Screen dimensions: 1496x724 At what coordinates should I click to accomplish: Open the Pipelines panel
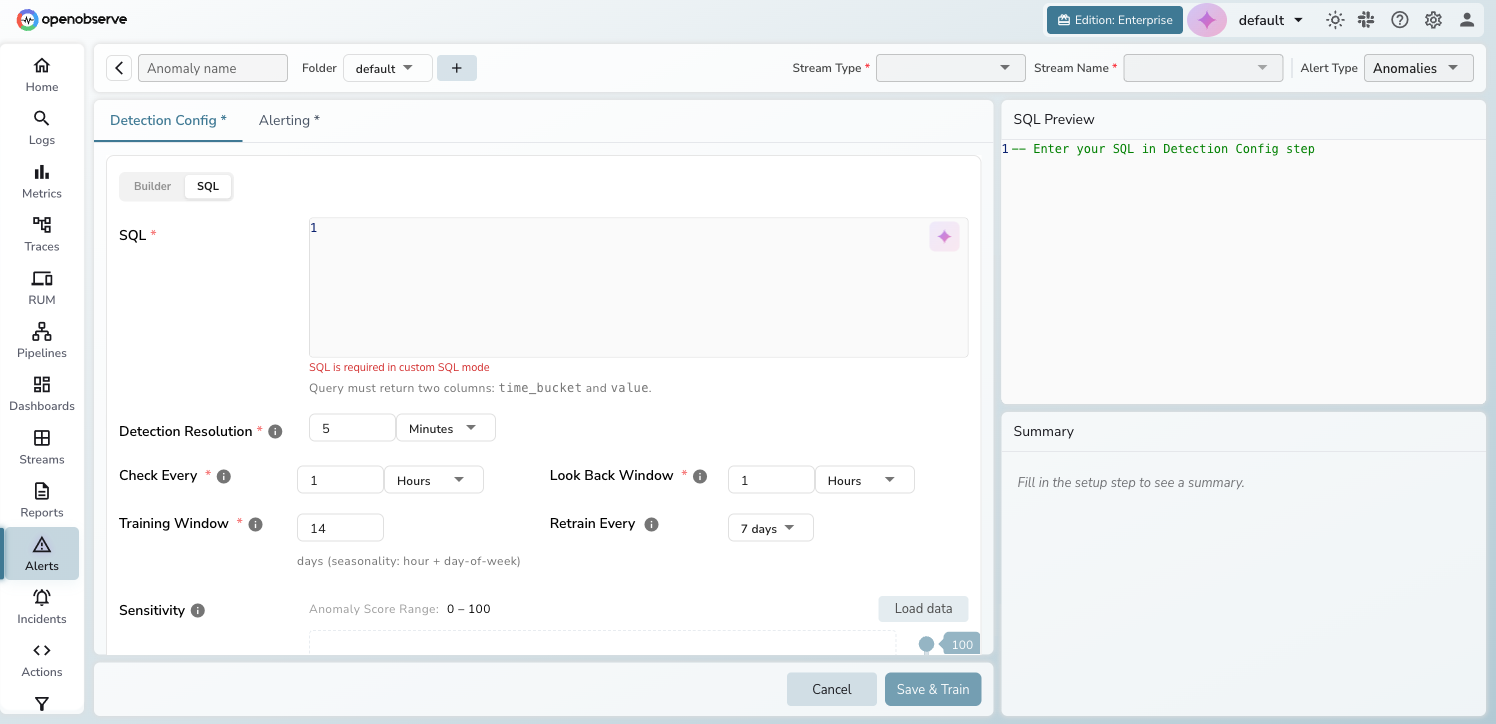pos(41,339)
